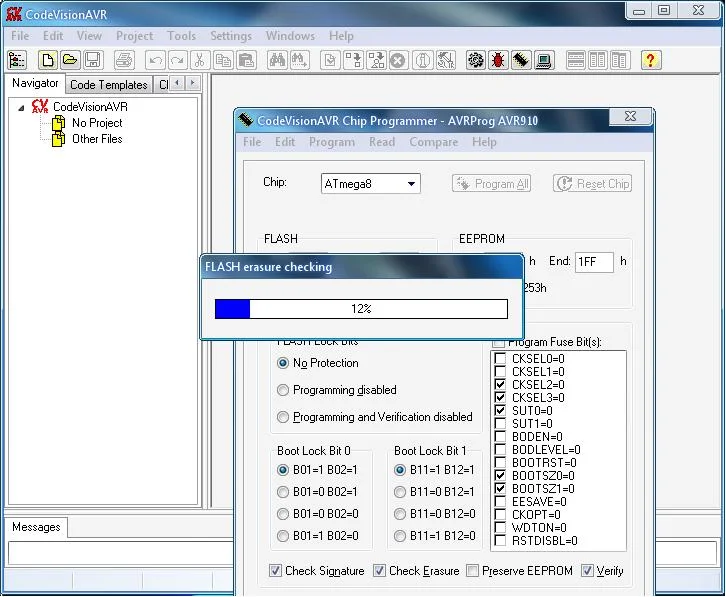
Task: Open the Chip selection dropdown
Action: (411, 184)
